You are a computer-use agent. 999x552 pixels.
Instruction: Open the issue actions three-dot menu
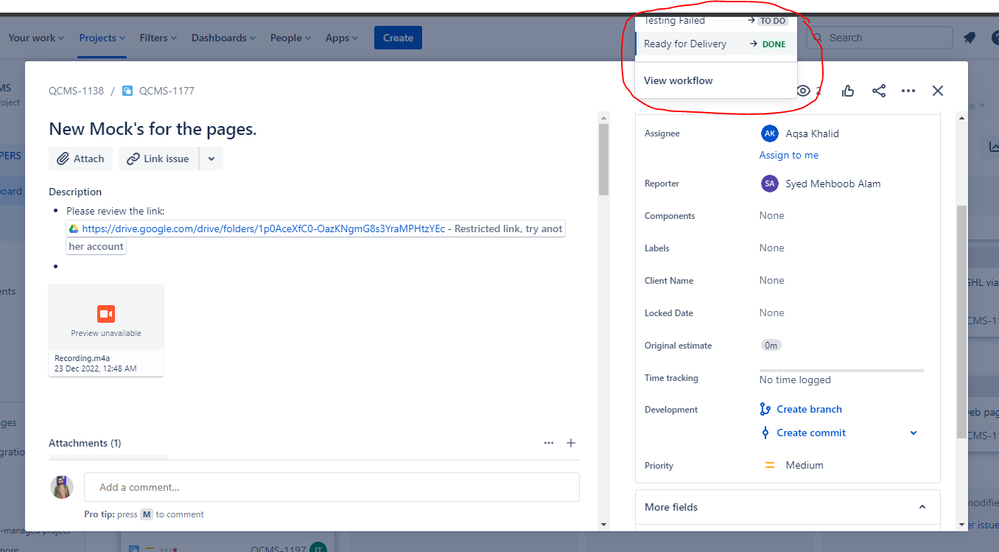coord(909,91)
